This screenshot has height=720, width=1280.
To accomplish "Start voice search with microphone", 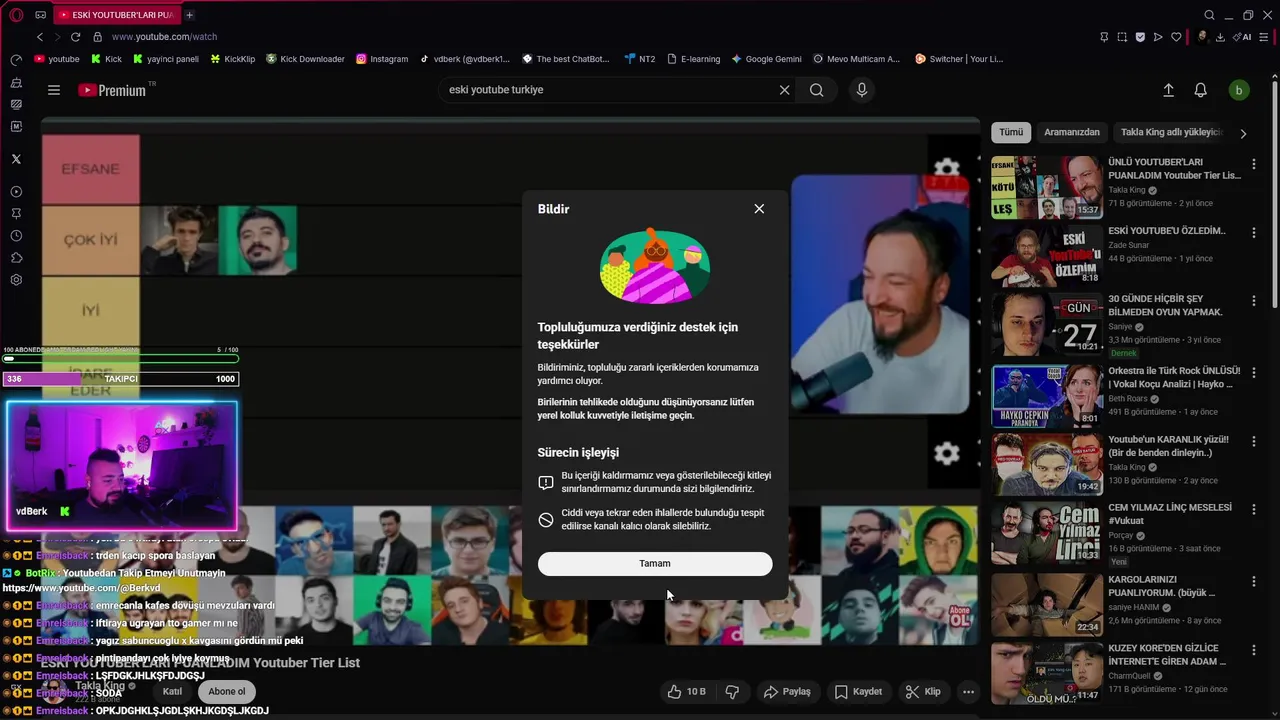I will (861, 90).
